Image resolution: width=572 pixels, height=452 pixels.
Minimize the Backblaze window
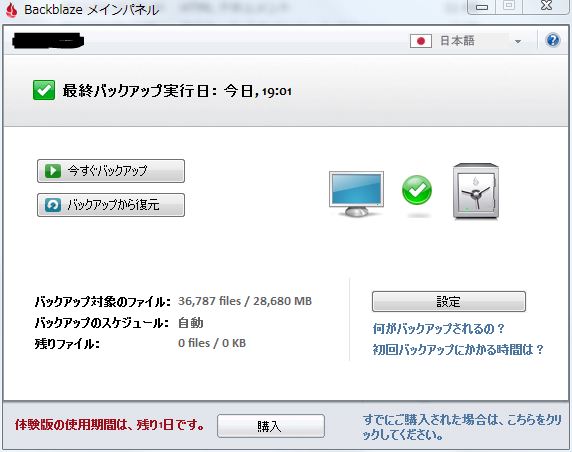pyautogui.click(x=482, y=7)
